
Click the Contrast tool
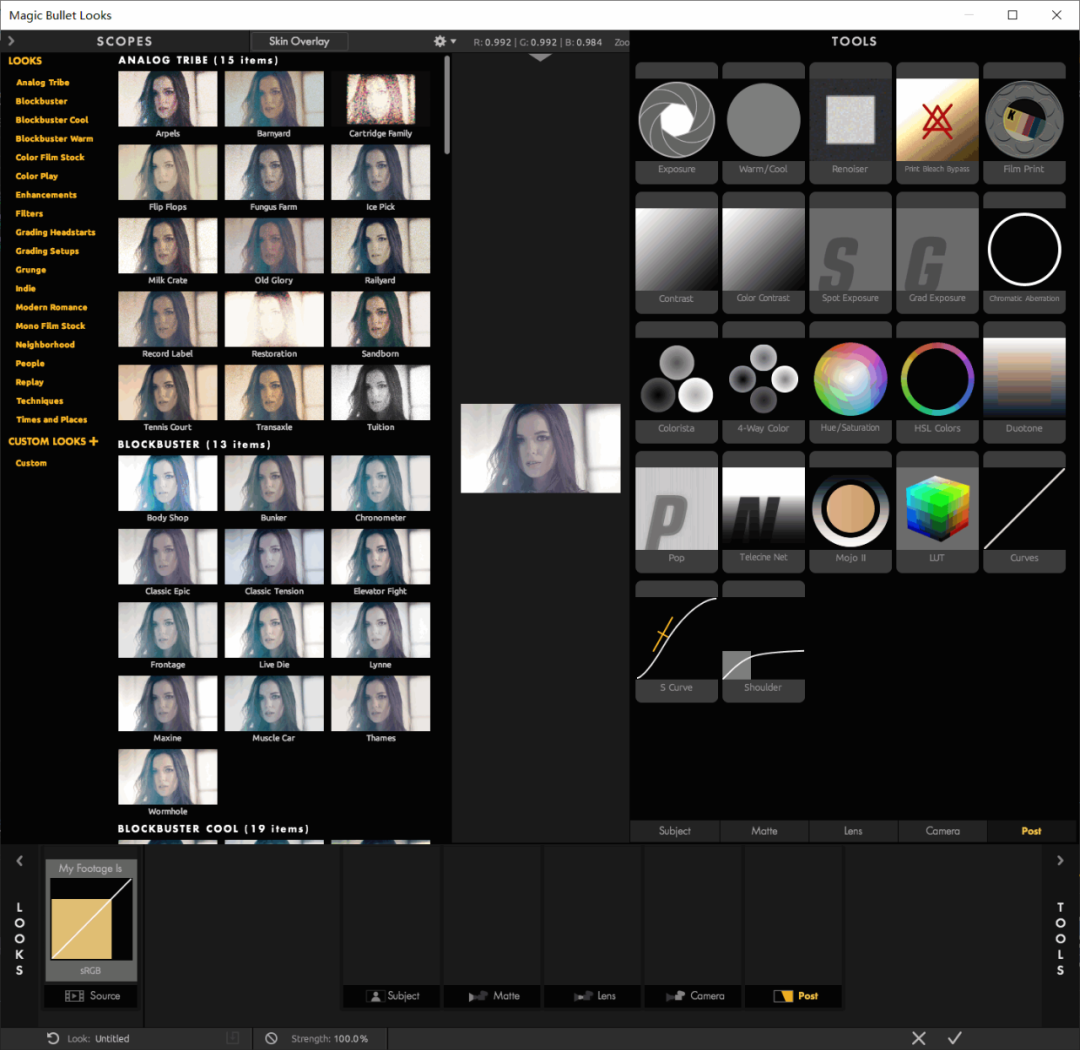676,253
